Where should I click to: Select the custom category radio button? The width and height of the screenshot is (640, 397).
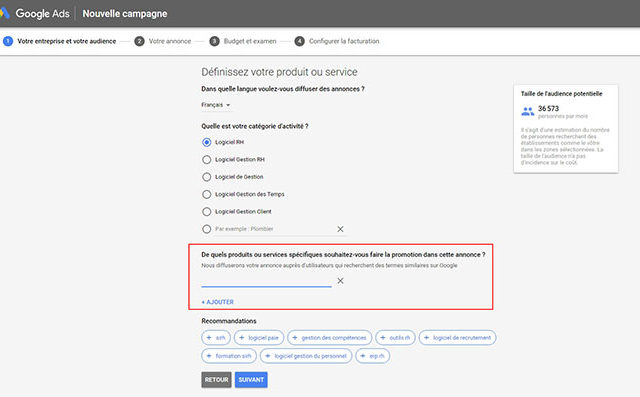pos(207,229)
